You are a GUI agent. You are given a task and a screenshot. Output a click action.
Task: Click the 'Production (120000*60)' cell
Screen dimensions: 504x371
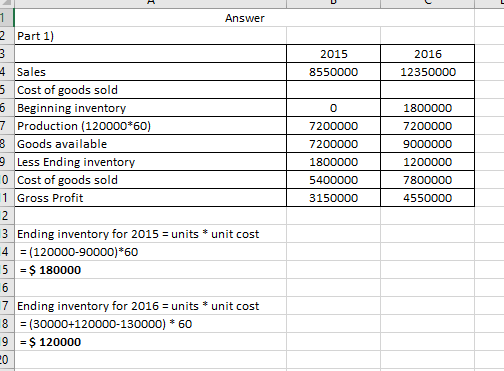point(150,126)
